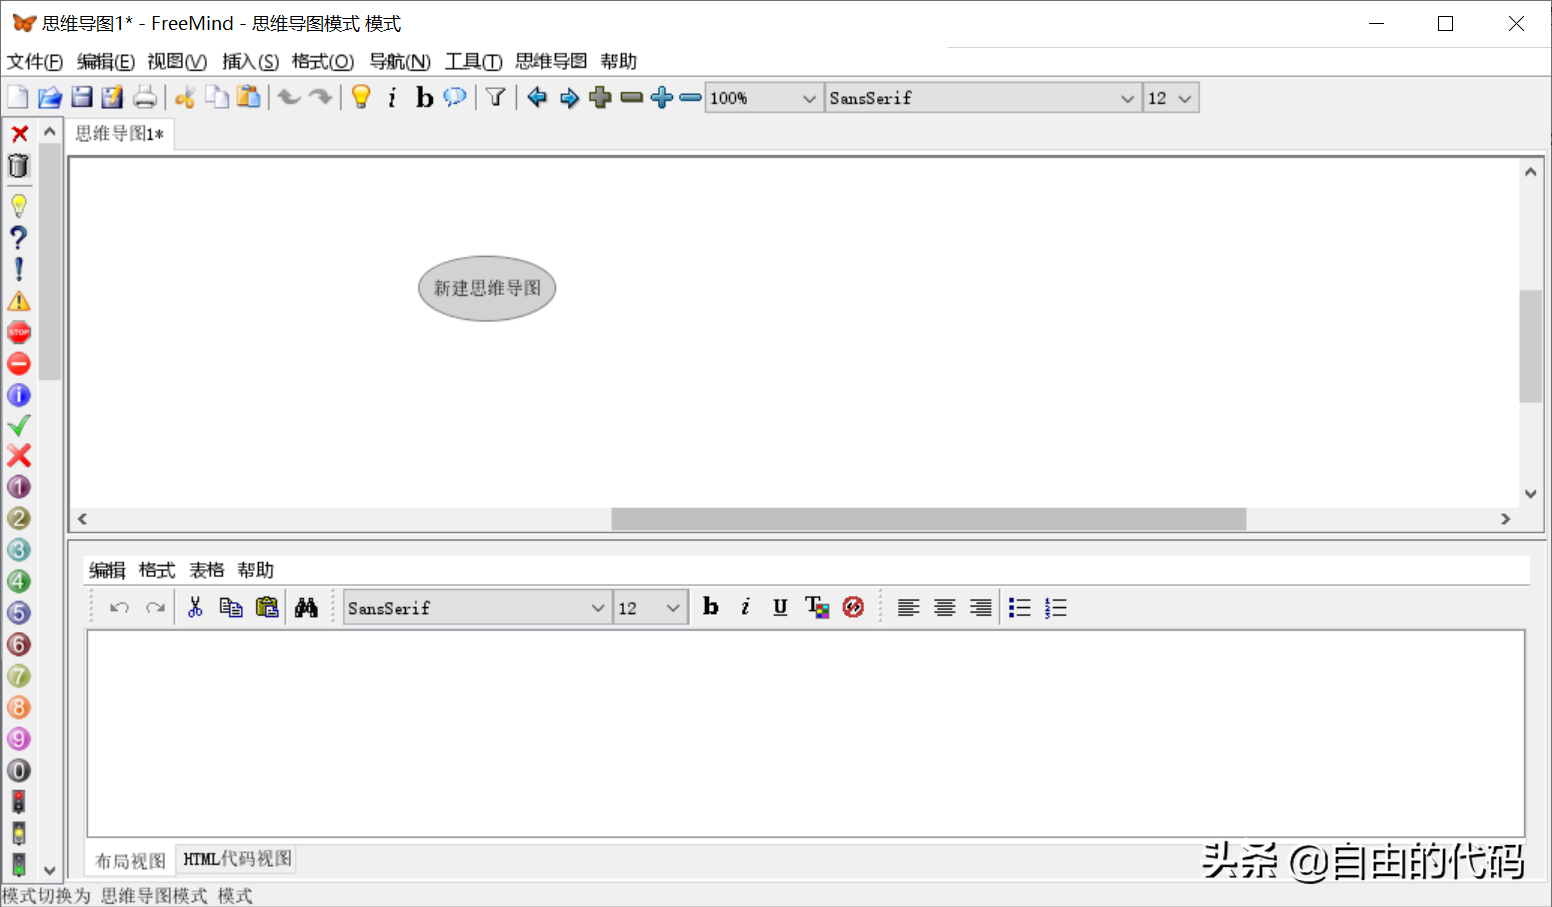Screen dimensions: 1552x907
Task: Click the binoculars find icon
Action: (x=306, y=607)
